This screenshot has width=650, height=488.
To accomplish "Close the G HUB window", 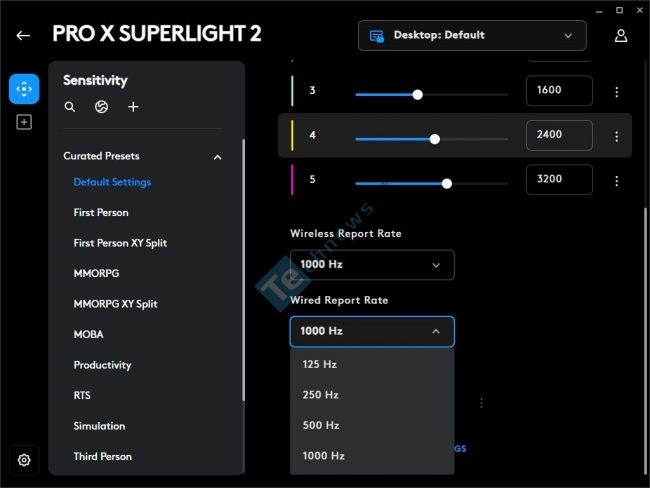I will (640, 10).
